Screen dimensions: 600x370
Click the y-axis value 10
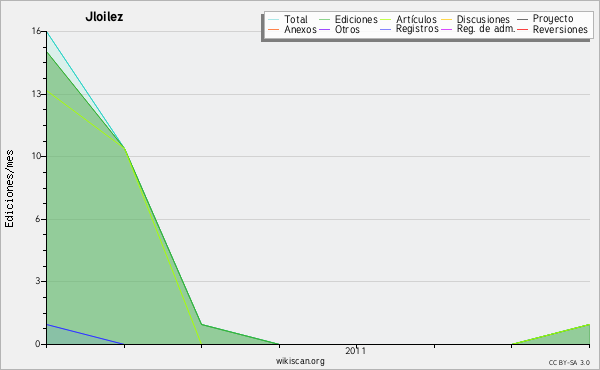click(36, 156)
